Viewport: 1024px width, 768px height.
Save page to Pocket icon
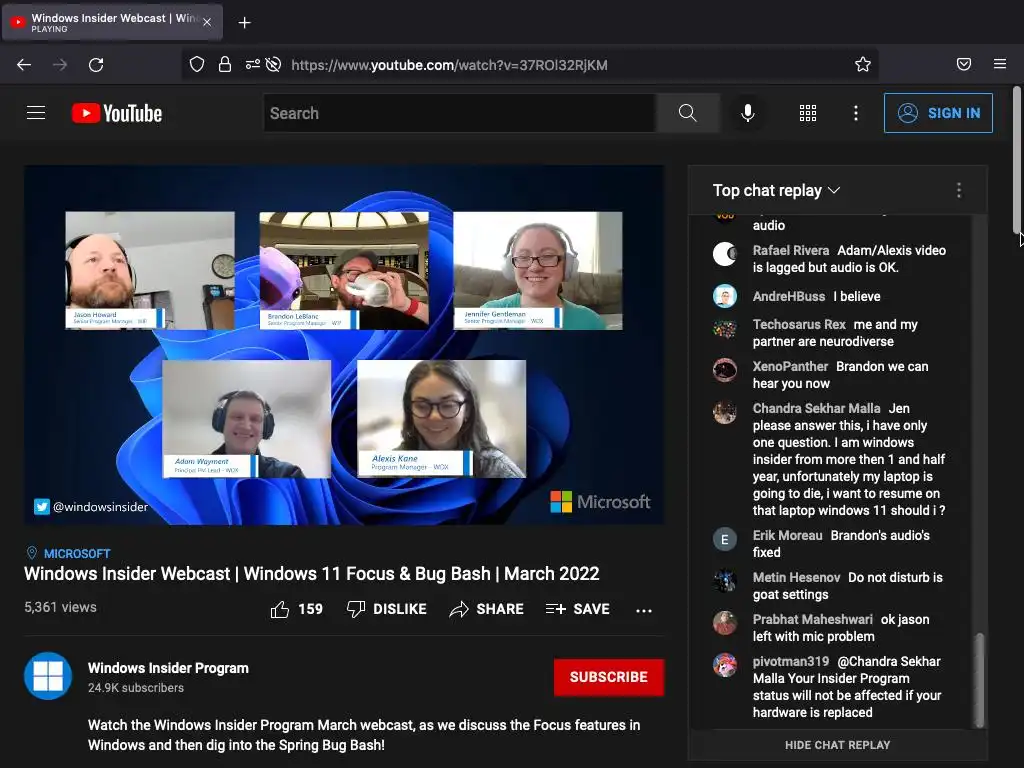point(963,64)
